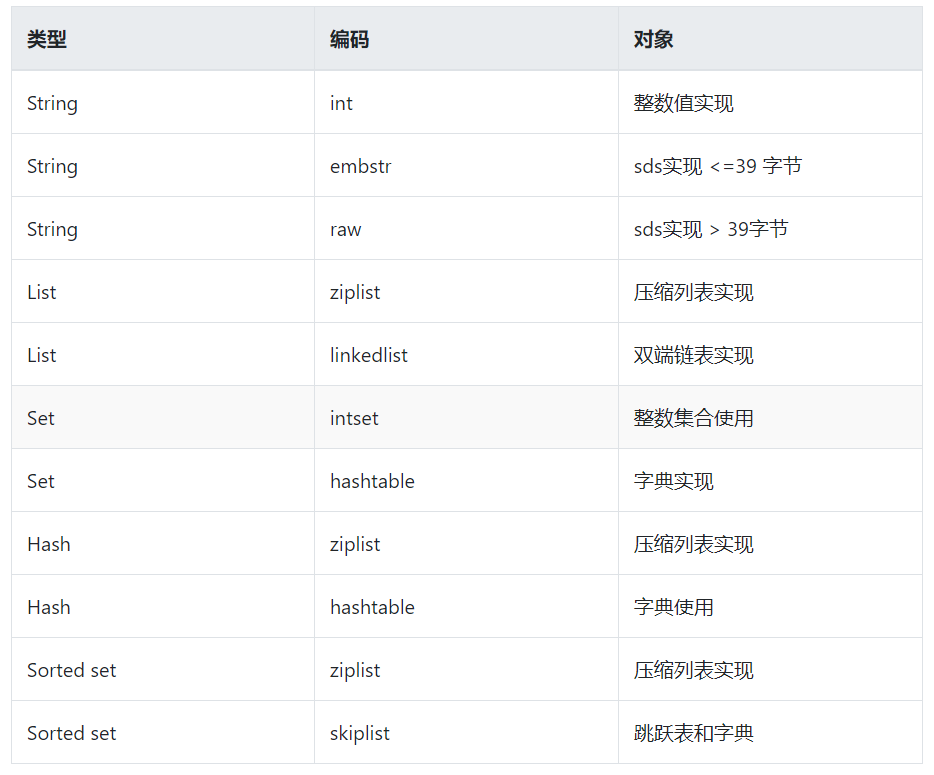This screenshot has width=934, height=775.
Task: Select the 双端链表实现 cell
Action: 693,355
